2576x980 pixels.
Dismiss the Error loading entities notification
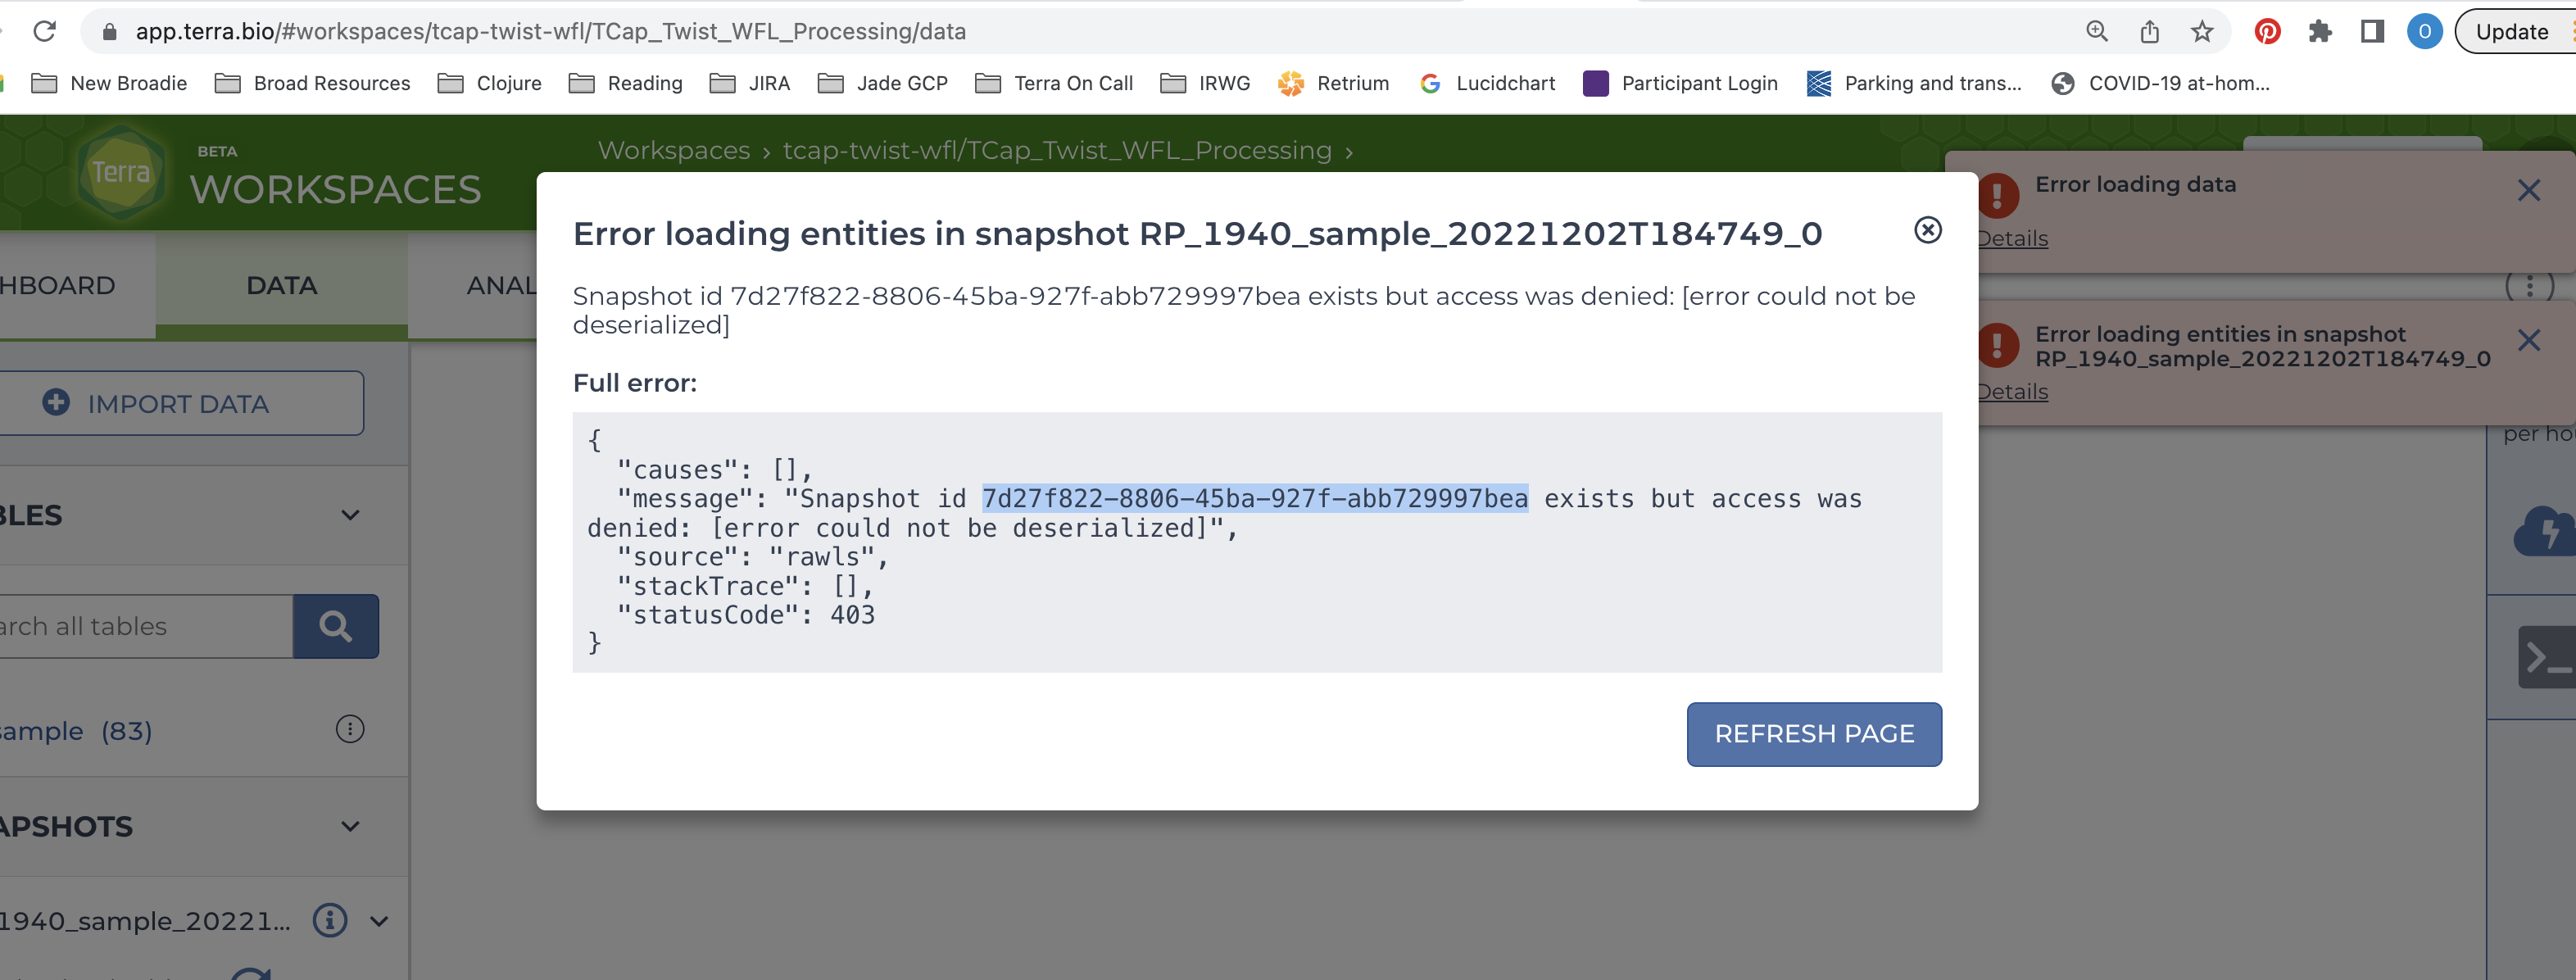[2528, 340]
